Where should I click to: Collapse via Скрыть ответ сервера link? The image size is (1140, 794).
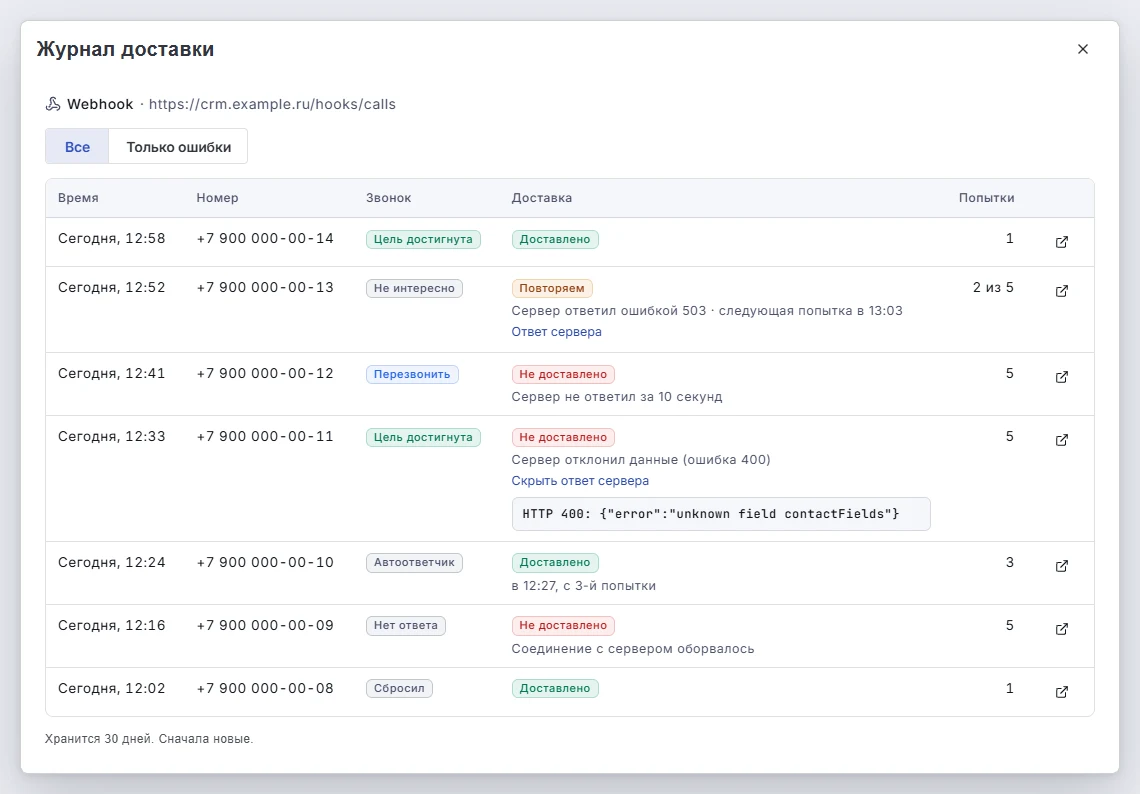click(x=580, y=481)
